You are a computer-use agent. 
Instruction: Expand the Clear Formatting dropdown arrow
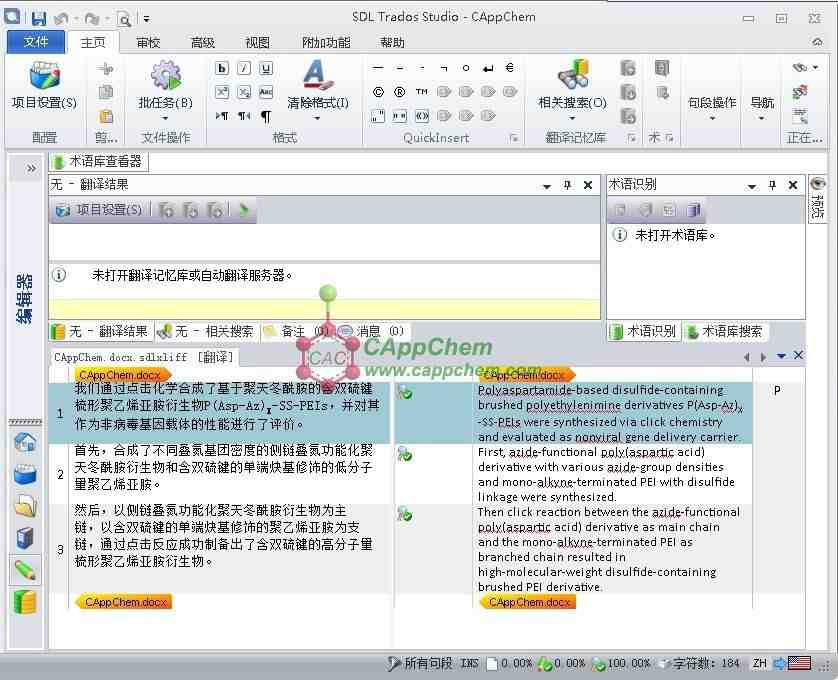click(317, 118)
